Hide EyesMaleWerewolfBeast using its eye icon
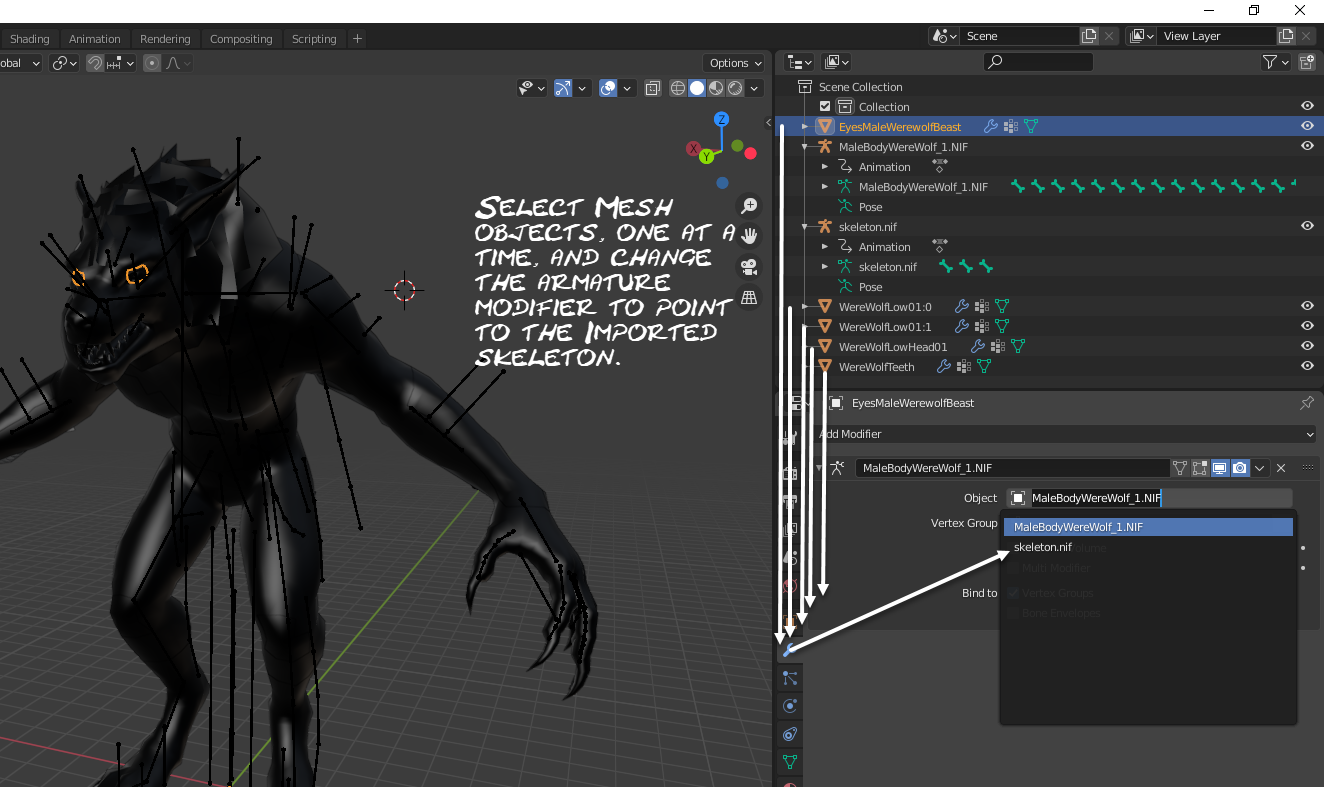This screenshot has width=1324, height=787. pos(1306,126)
